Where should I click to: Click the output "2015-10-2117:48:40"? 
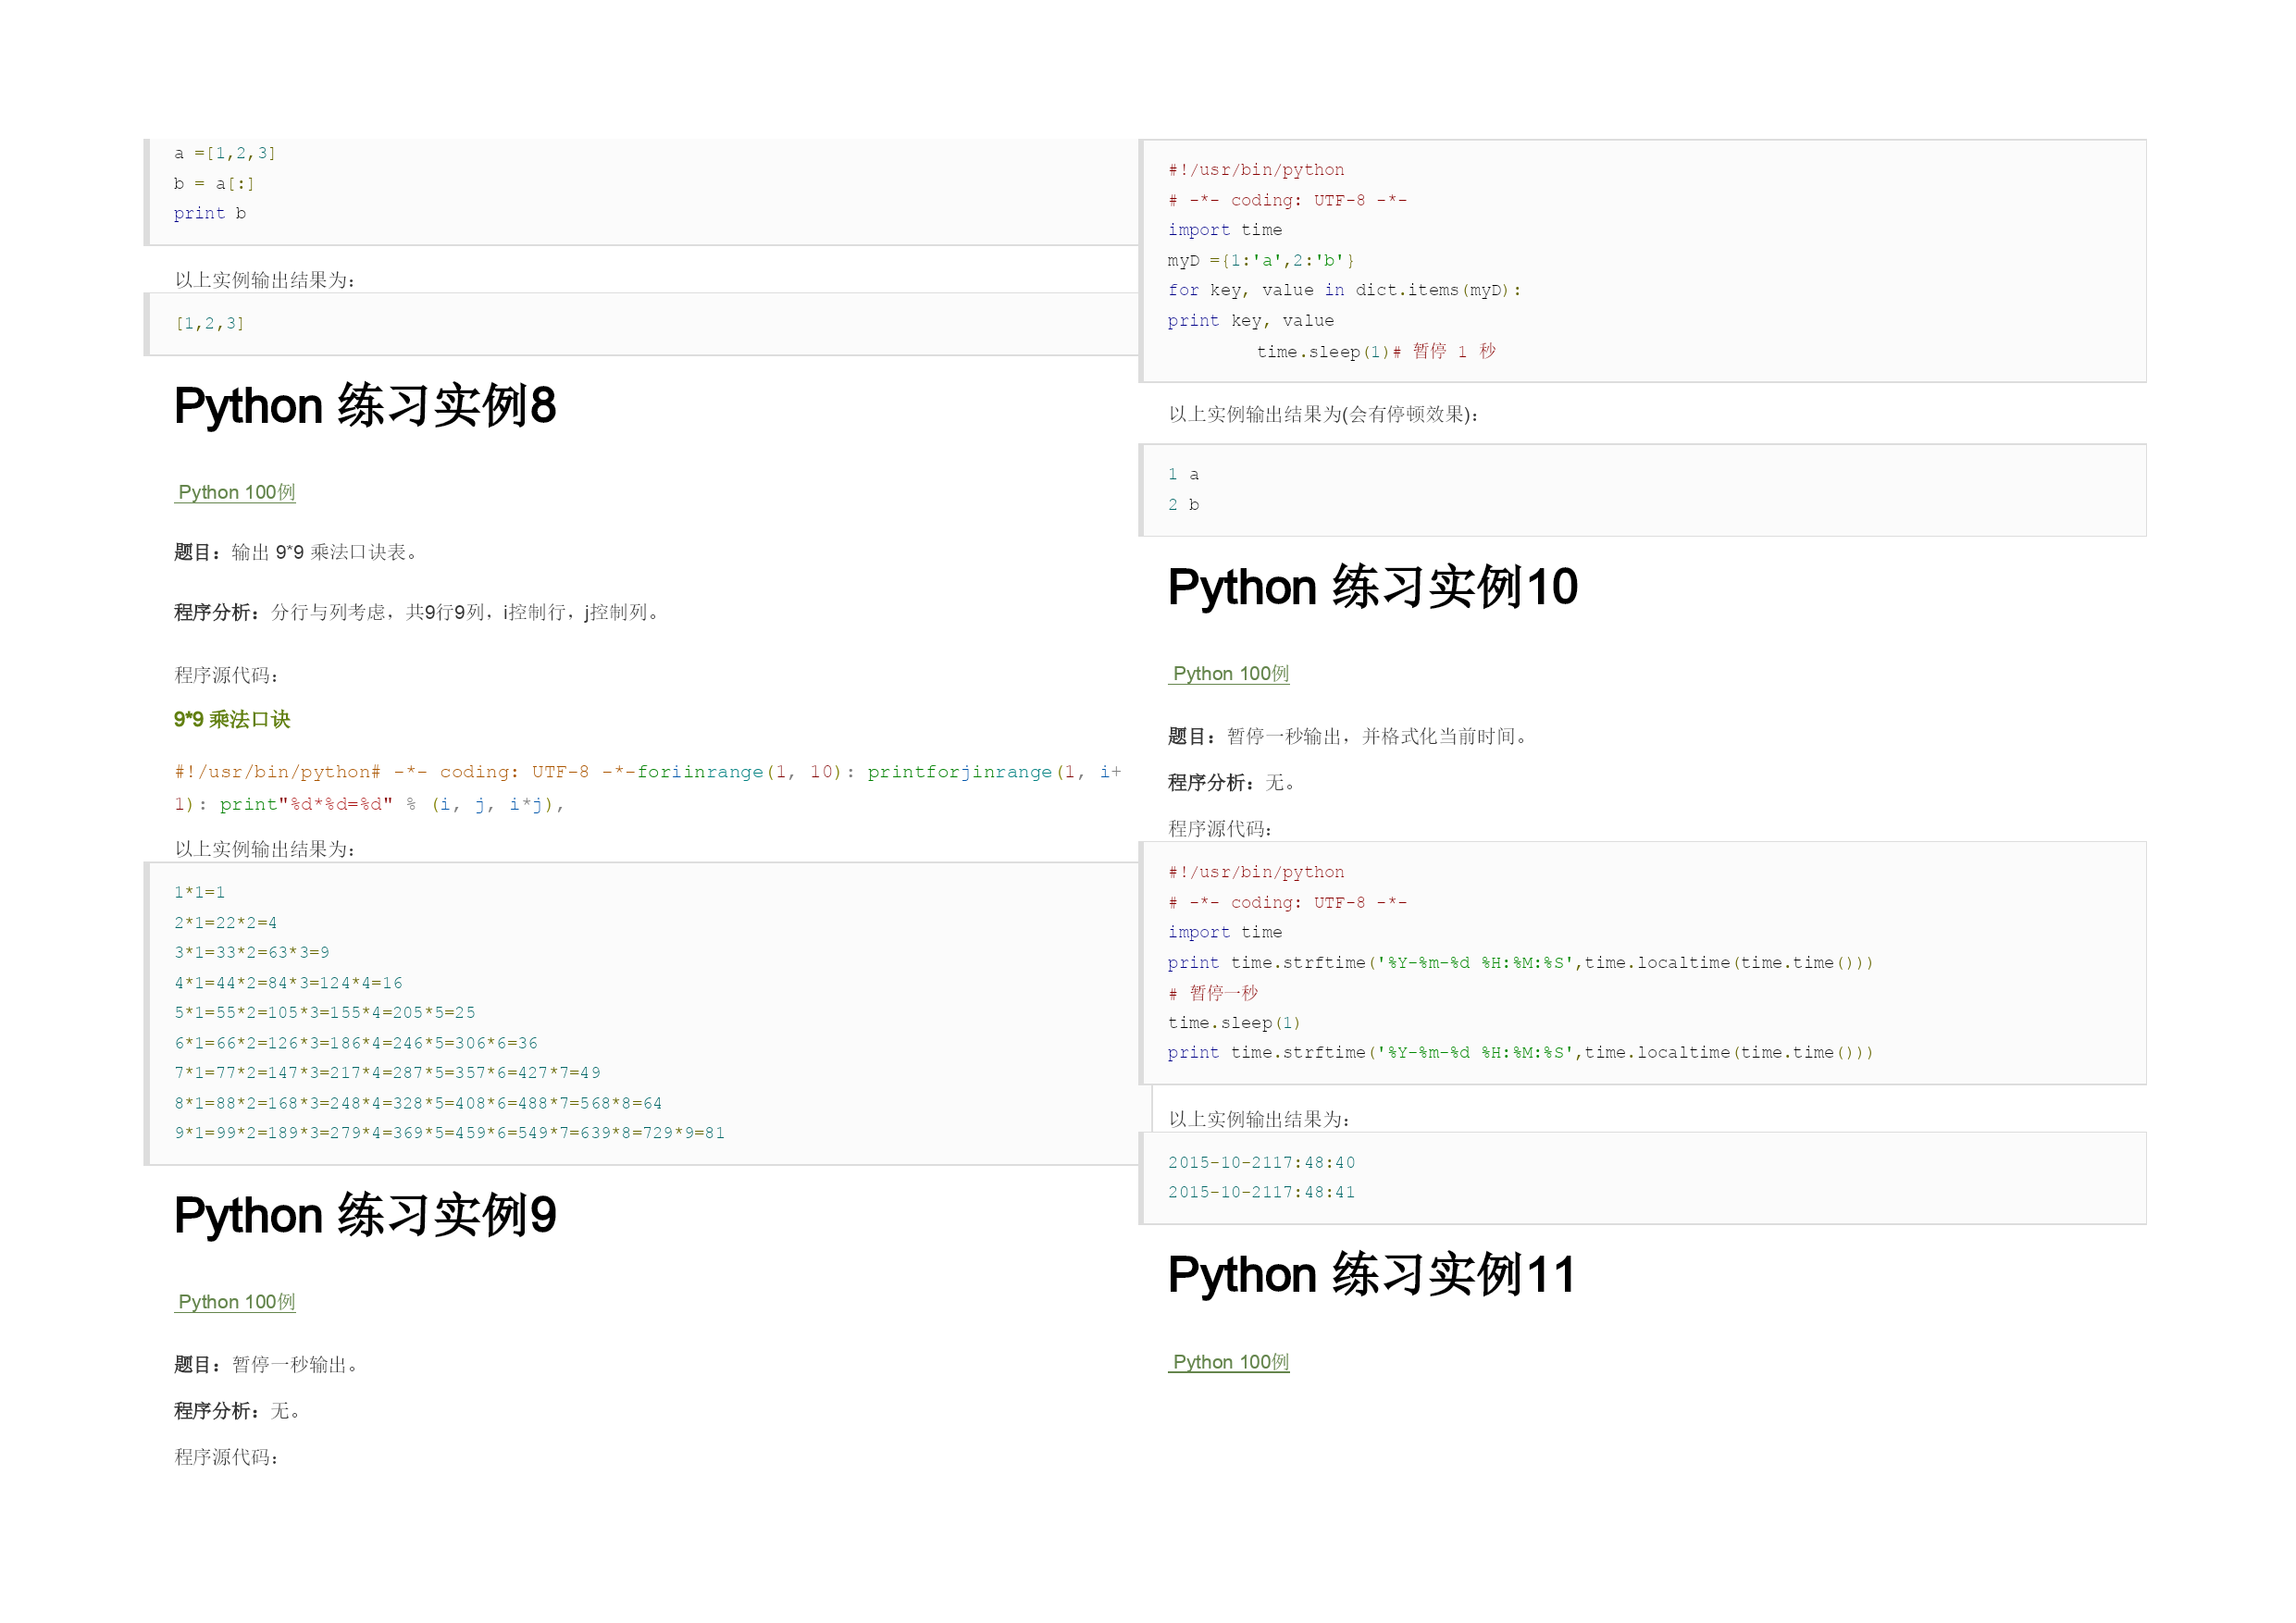(x=1261, y=1162)
